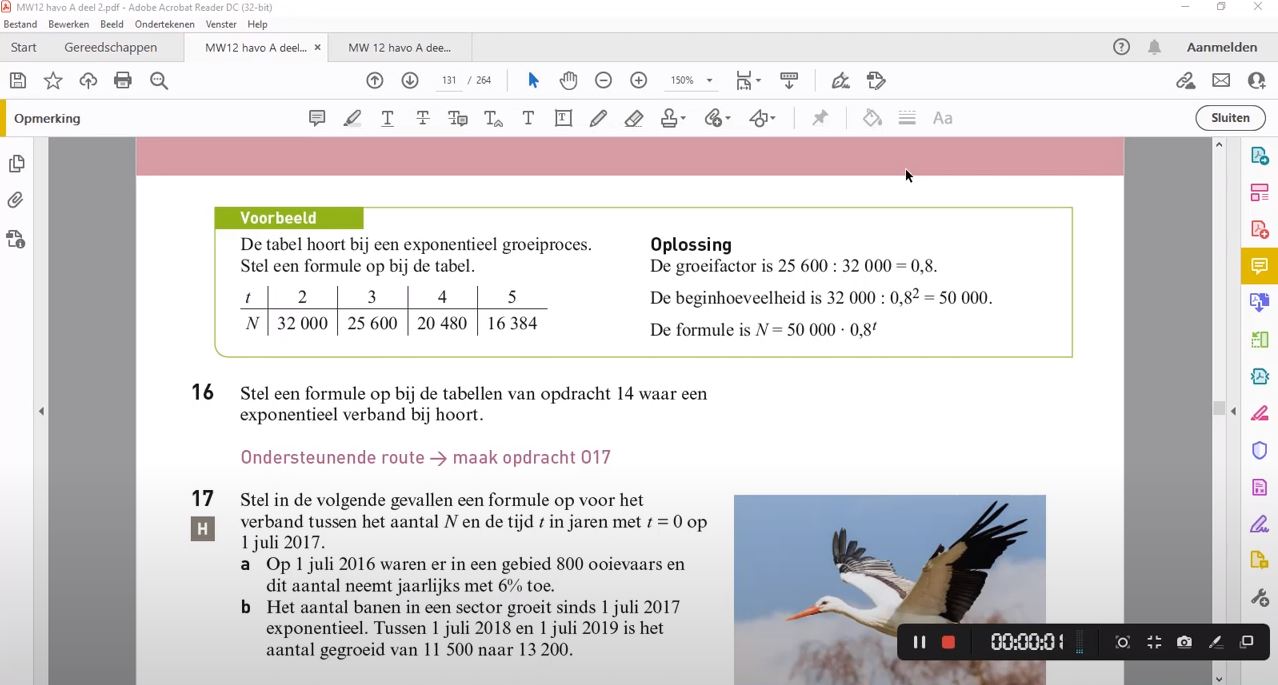Switch to the Start tab
1278x685 pixels.
(x=24, y=47)
